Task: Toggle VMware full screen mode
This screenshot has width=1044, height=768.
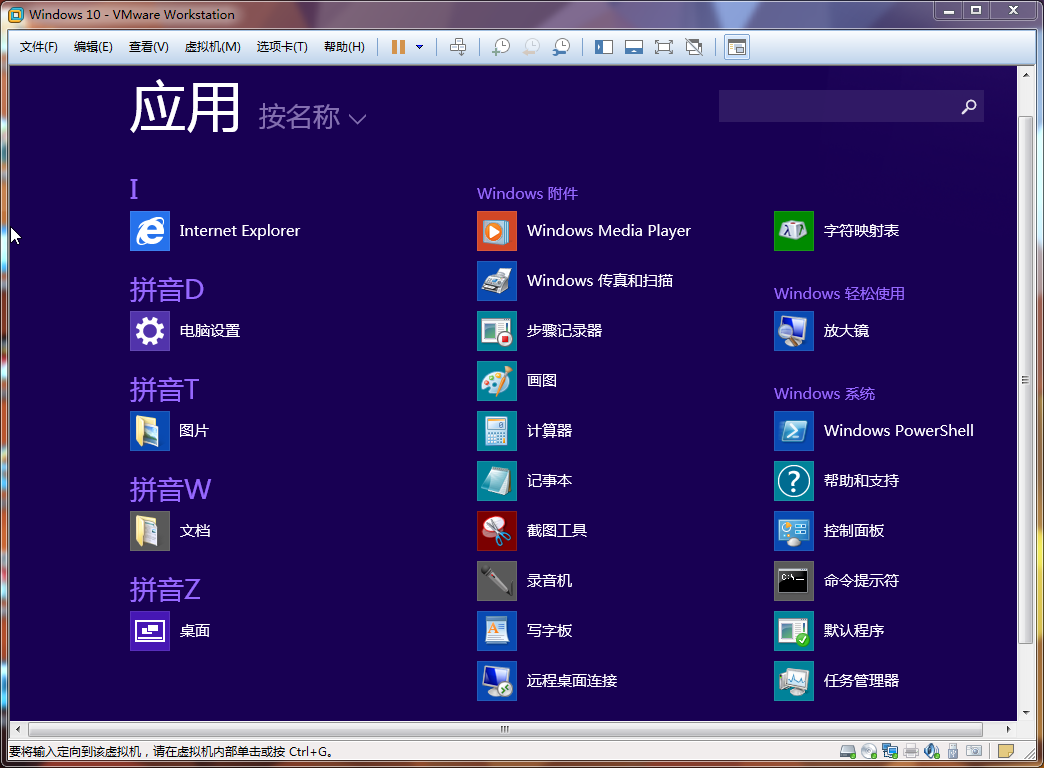Action: [x=663, y=47]
